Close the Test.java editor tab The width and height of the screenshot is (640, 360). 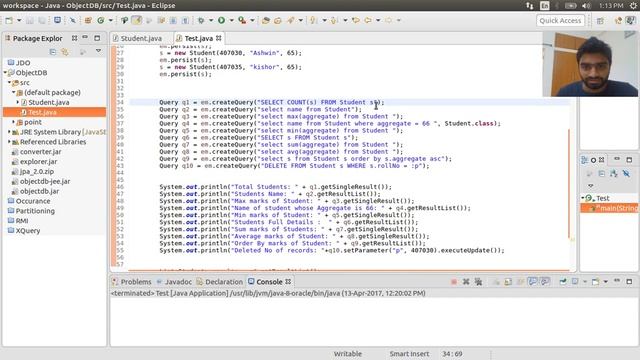point(219,38)
